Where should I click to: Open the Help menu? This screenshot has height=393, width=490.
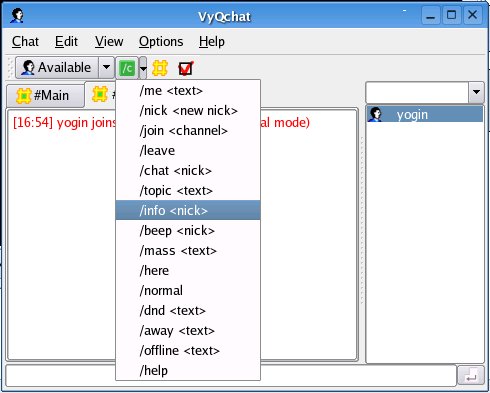click(x=212, y=42)
